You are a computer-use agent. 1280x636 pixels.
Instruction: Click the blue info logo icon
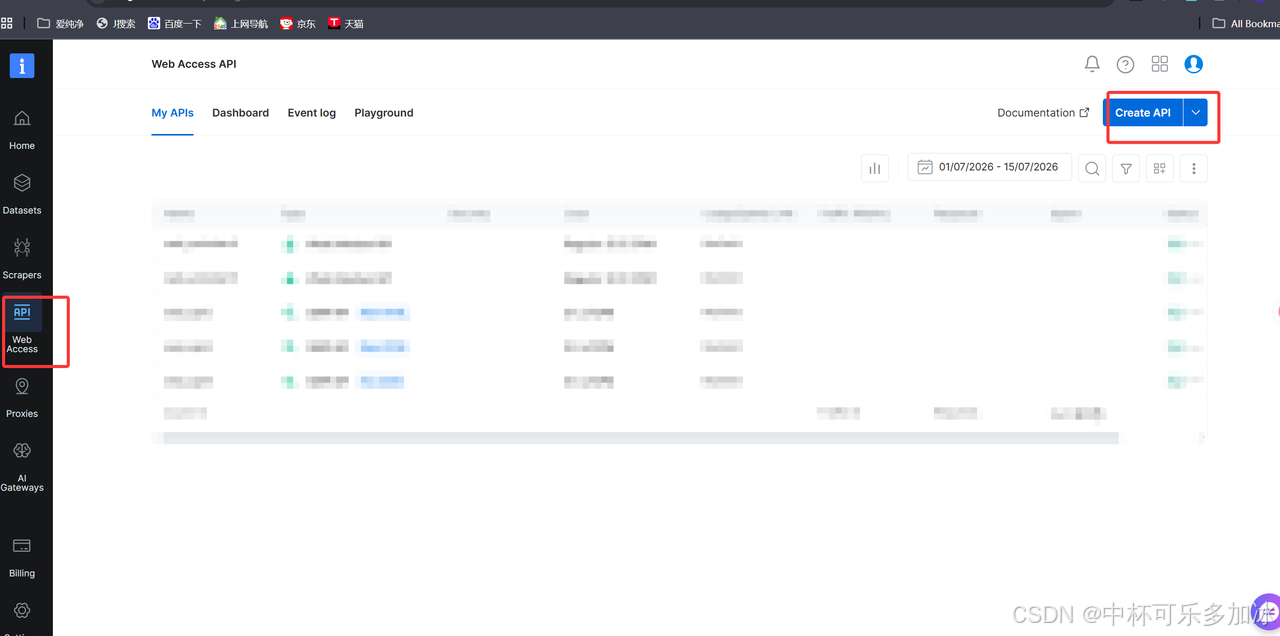coord(22,66)
